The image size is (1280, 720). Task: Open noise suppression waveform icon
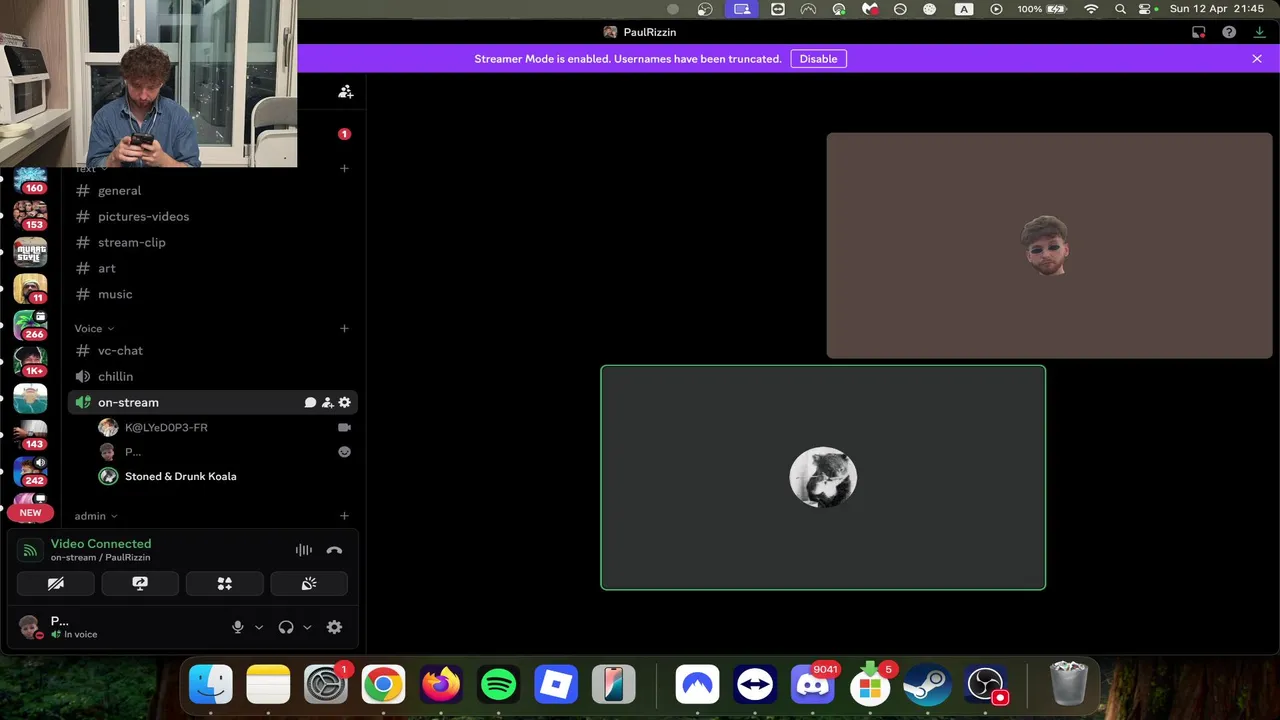304,550
